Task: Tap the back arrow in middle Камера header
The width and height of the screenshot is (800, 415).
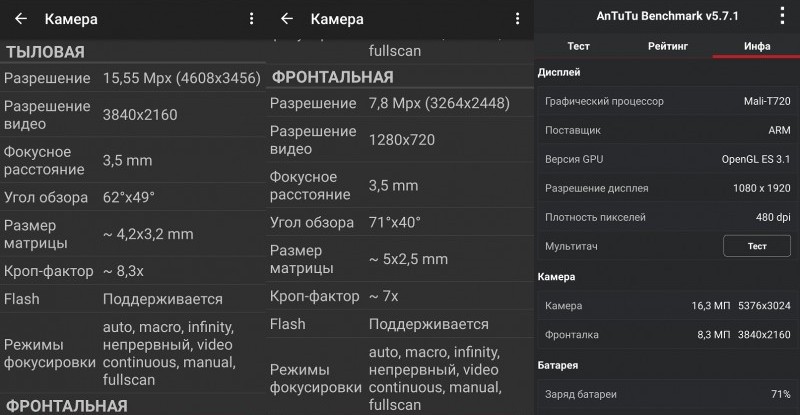Action: [286, 19]
